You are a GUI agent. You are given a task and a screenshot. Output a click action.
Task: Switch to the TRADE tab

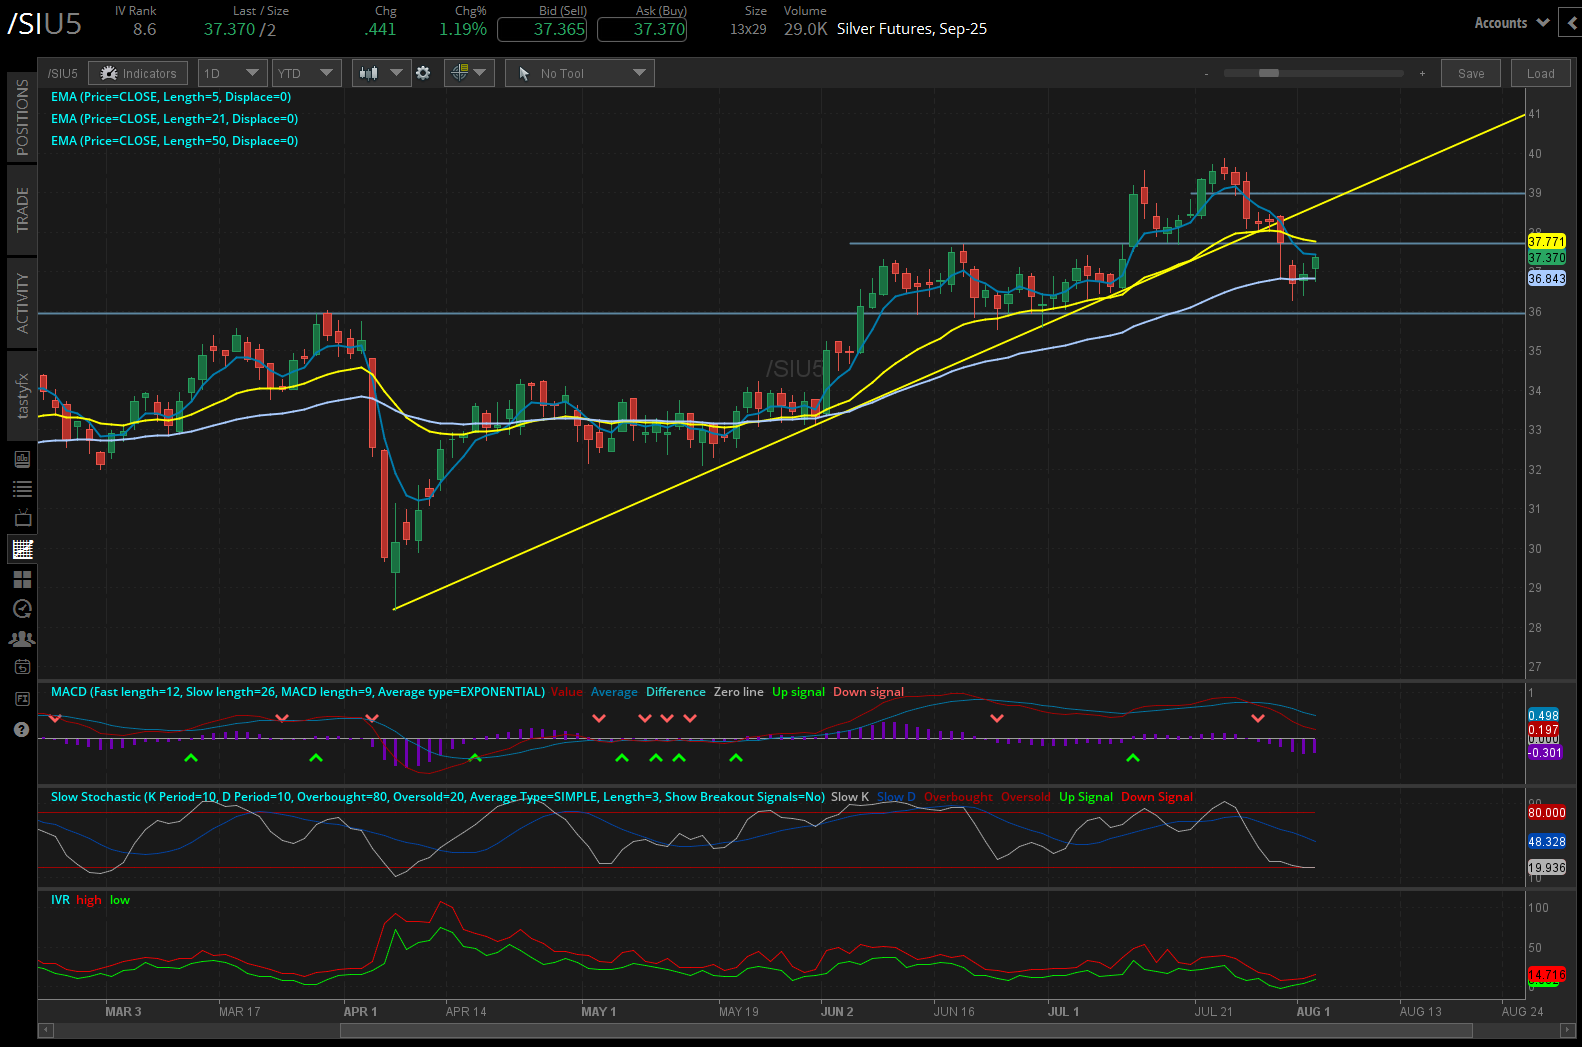click(x=22, y=209)
